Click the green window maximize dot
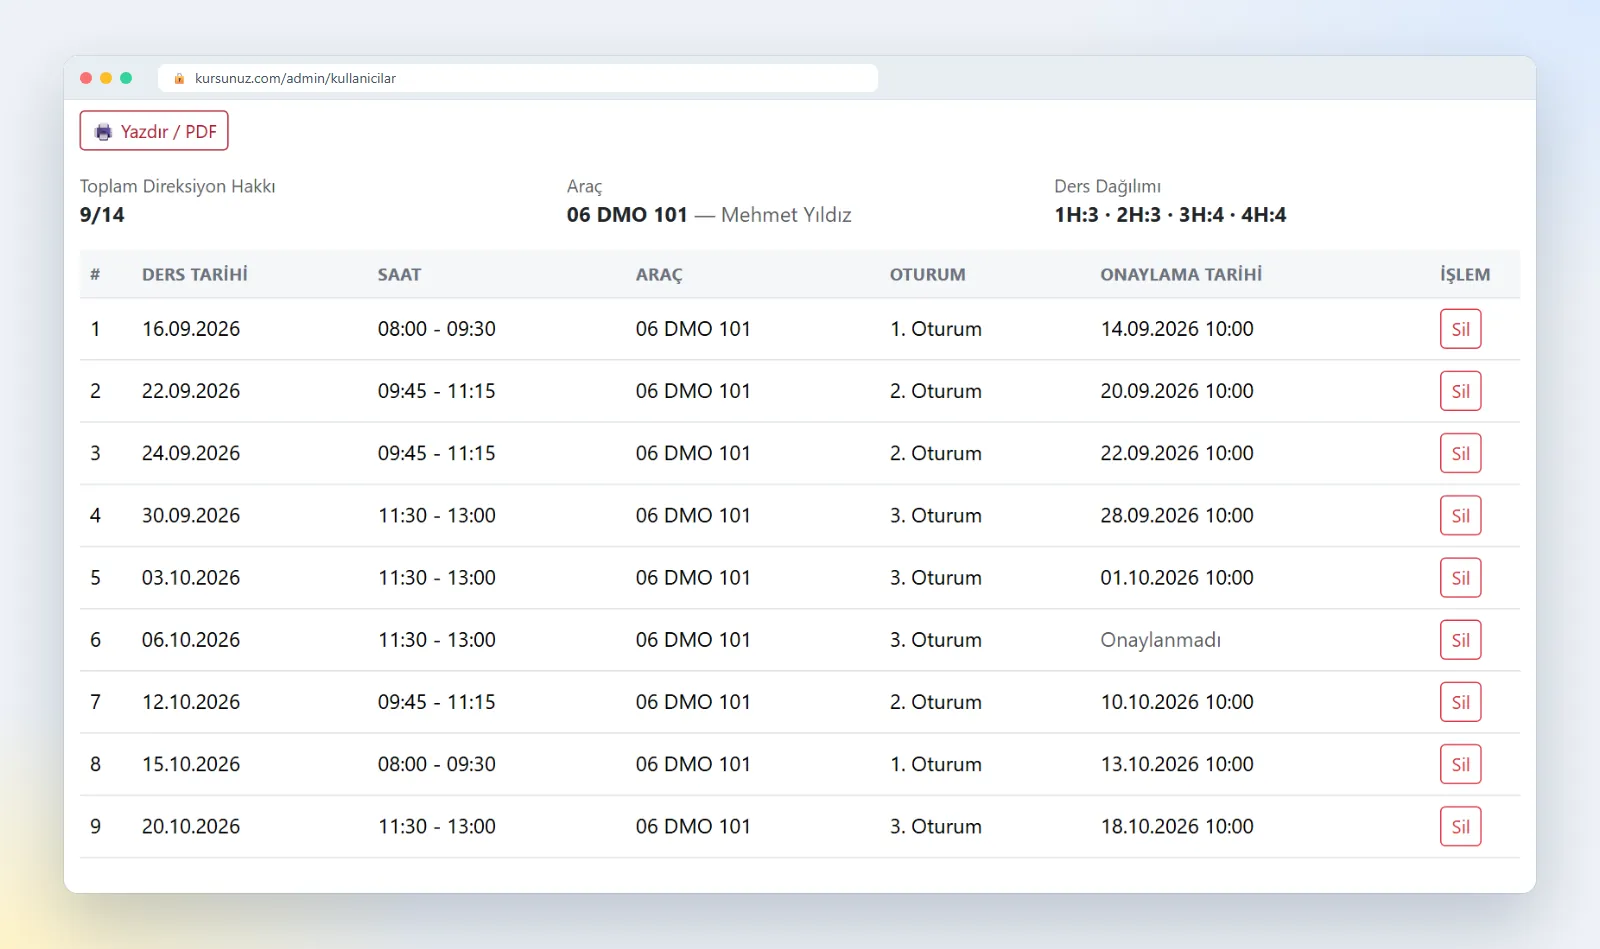Viewport: 1600px width, 949px height. coord(126,78)
